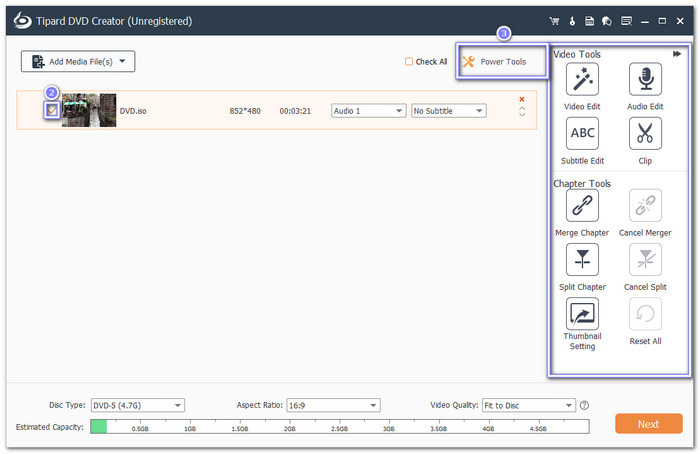The width and height of the screenshot is (700, 454).
Task: Remove DVD.iso with the red X
Action: tap(522, 99)
